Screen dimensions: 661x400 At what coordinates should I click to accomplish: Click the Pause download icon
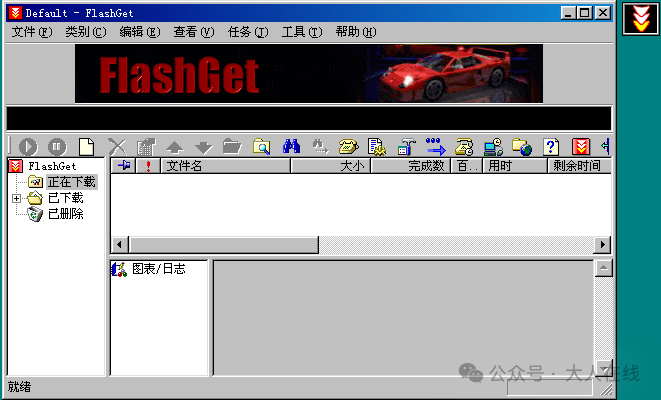coord(57,147)
